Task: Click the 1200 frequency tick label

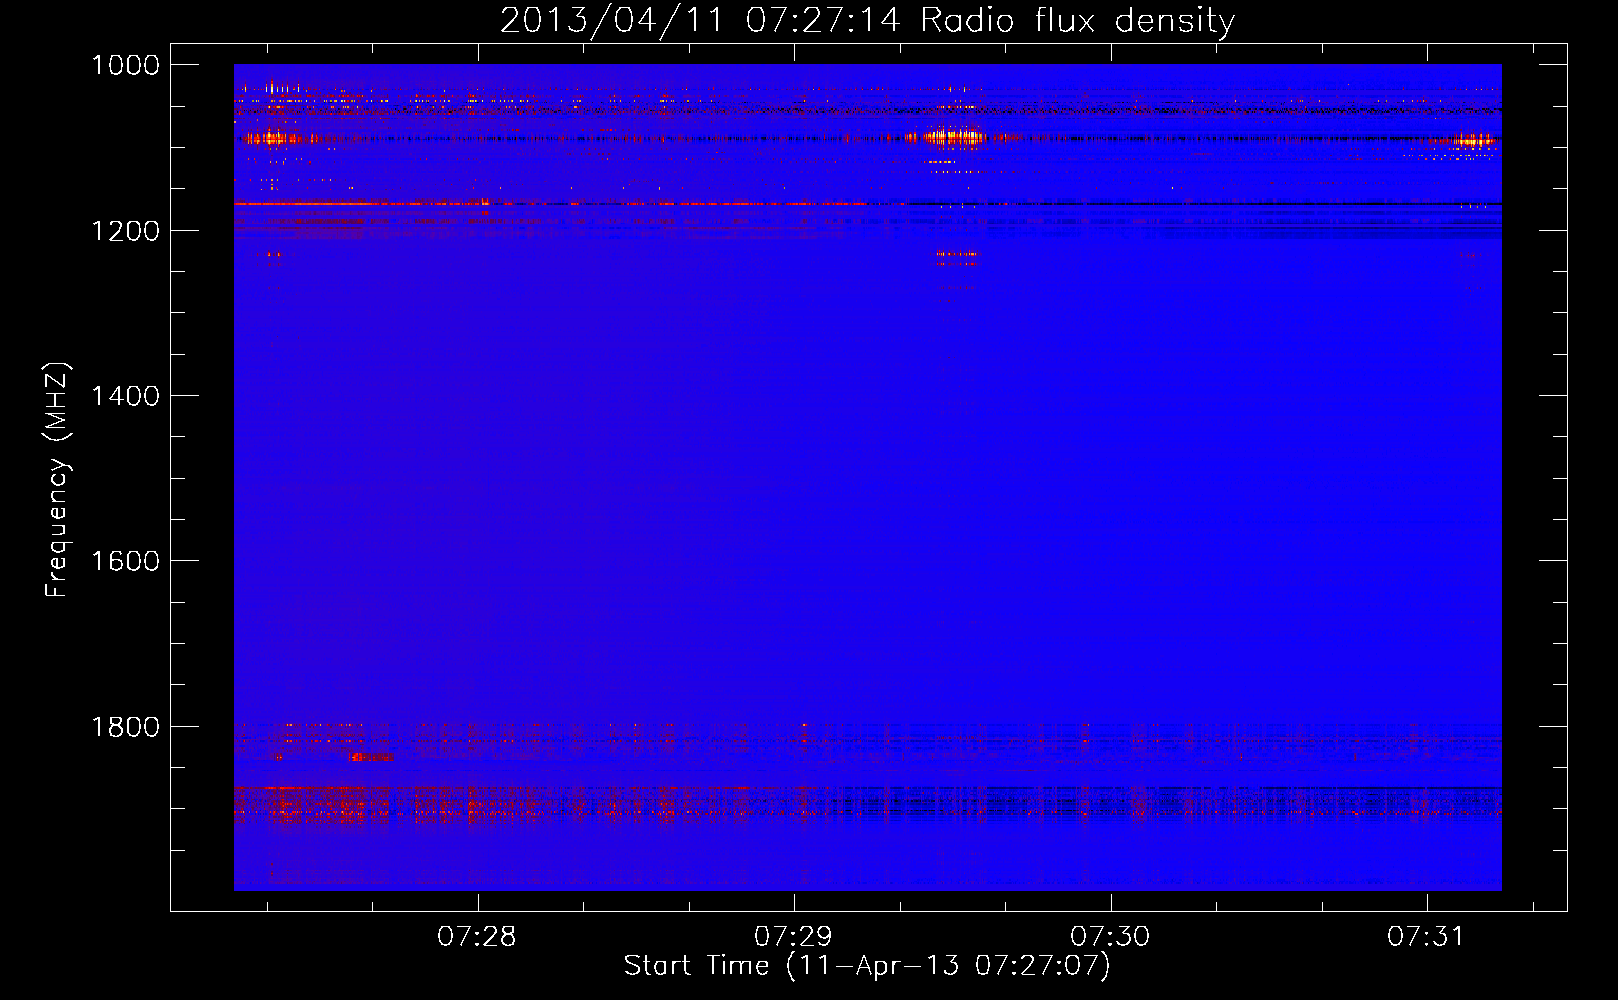Action: (126, 231)
